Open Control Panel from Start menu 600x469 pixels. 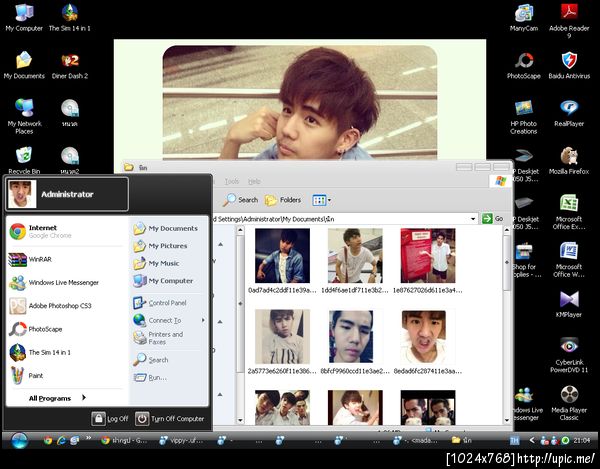pos(168,303)
